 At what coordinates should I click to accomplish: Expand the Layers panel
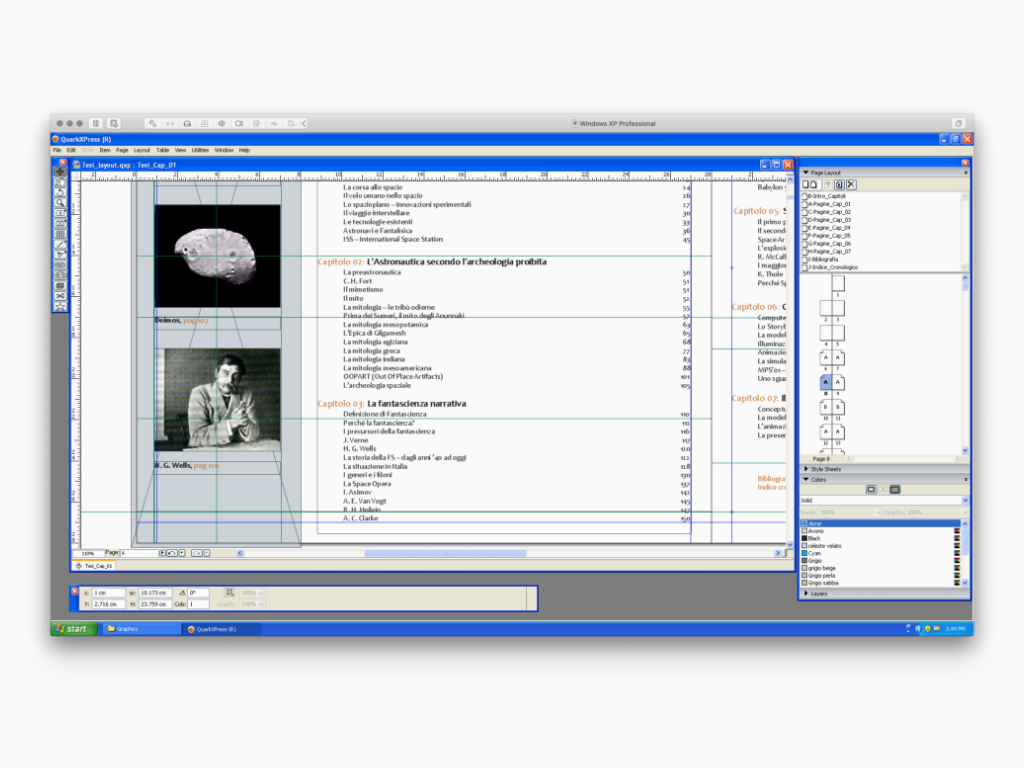point(806,594)
